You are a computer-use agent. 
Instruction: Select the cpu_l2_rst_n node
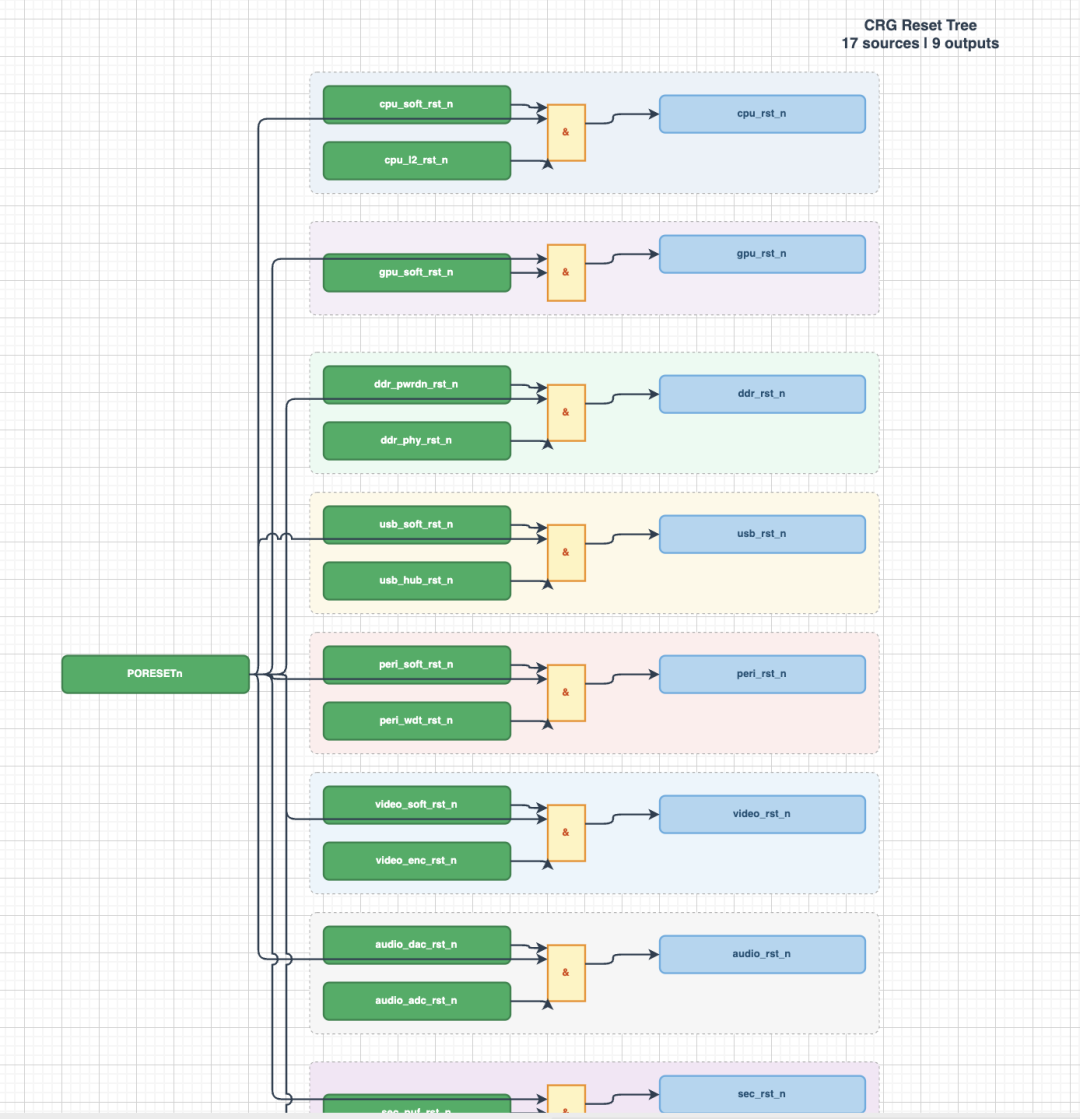(417, 161)
